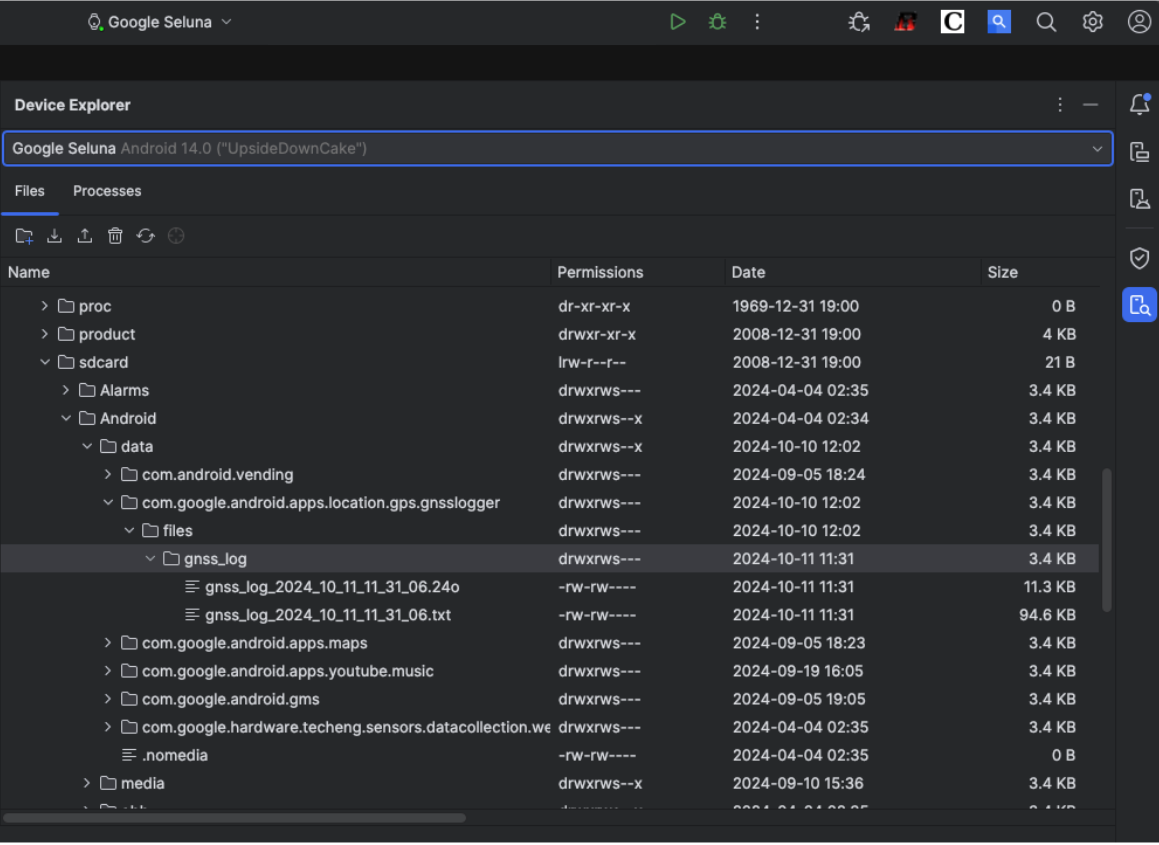Image resolution: width=1159 pixels, height=845 pixels.
Task: Create a new directory on the device
Action: coord(24,235)
